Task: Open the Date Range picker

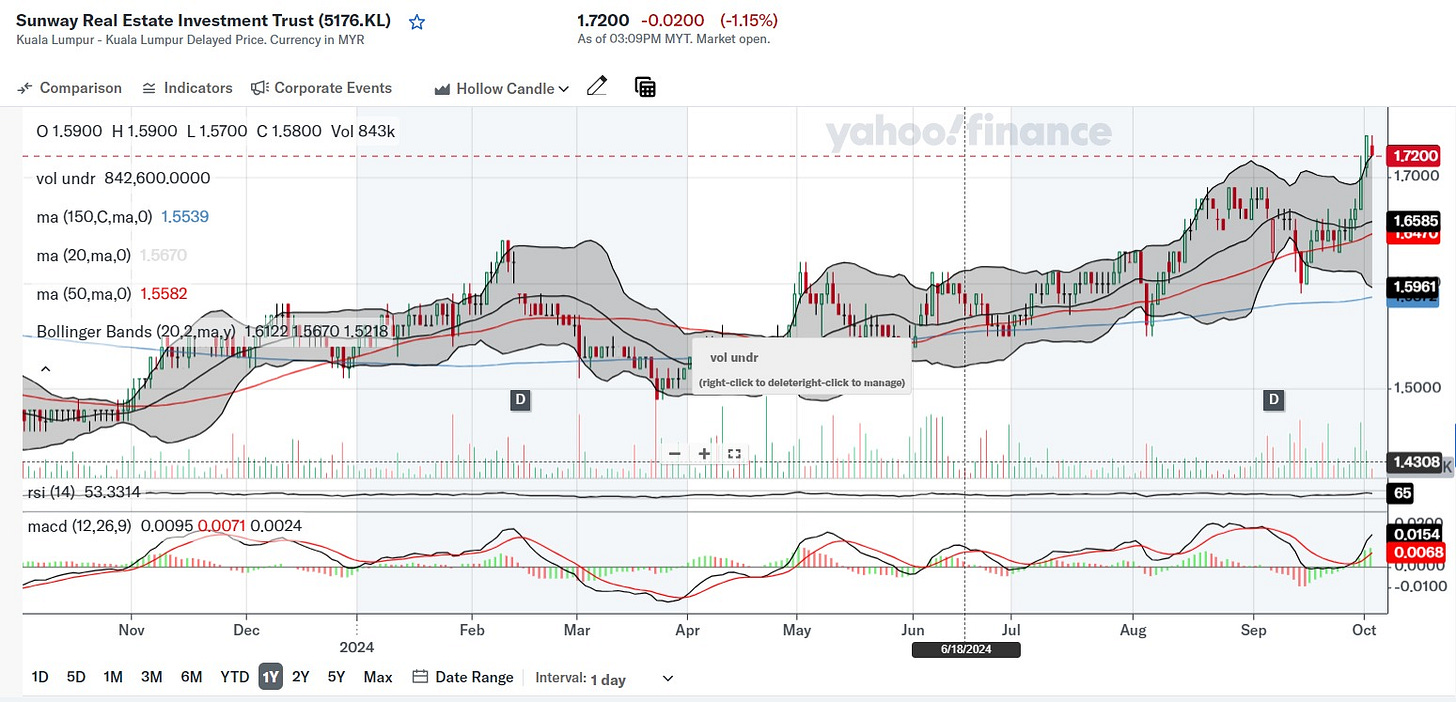Action: (463, 677)
